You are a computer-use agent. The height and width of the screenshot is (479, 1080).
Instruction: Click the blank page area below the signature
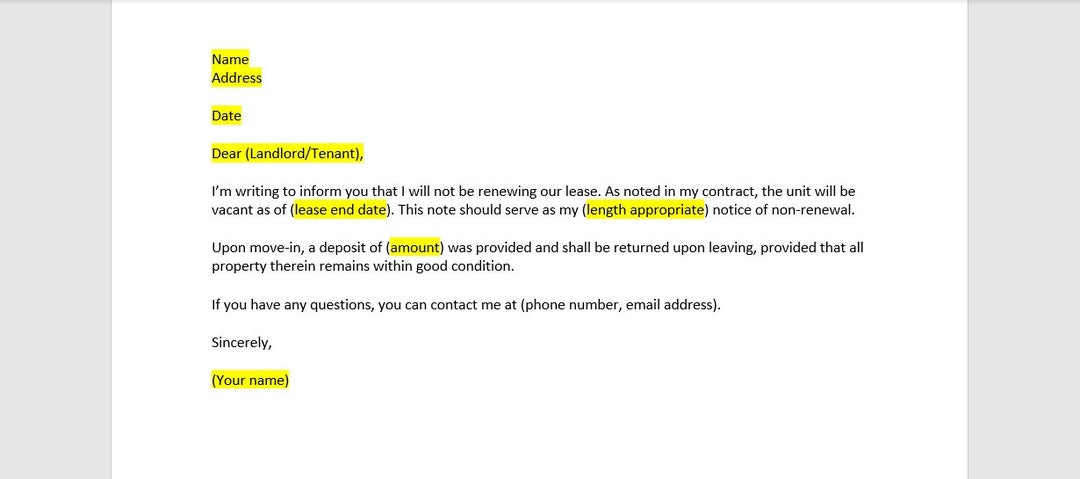537,434
